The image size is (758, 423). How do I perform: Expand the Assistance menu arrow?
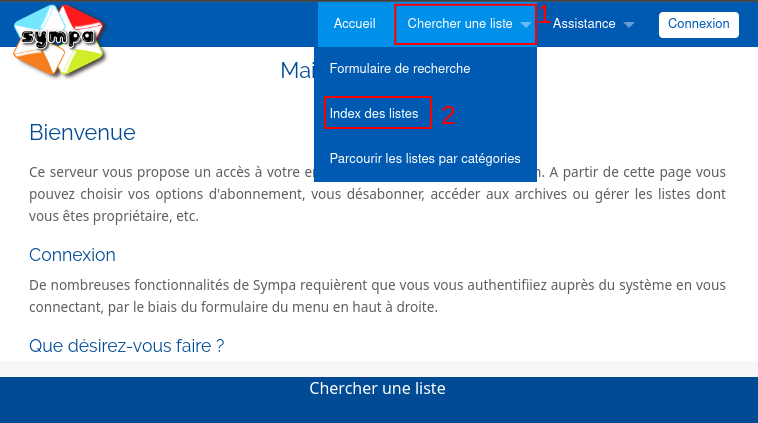click(628, 25)
